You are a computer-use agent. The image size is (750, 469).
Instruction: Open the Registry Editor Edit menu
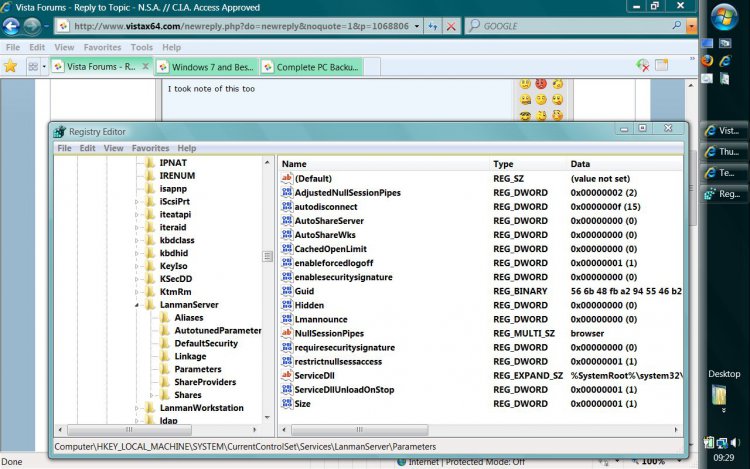(x=87, y=148)
